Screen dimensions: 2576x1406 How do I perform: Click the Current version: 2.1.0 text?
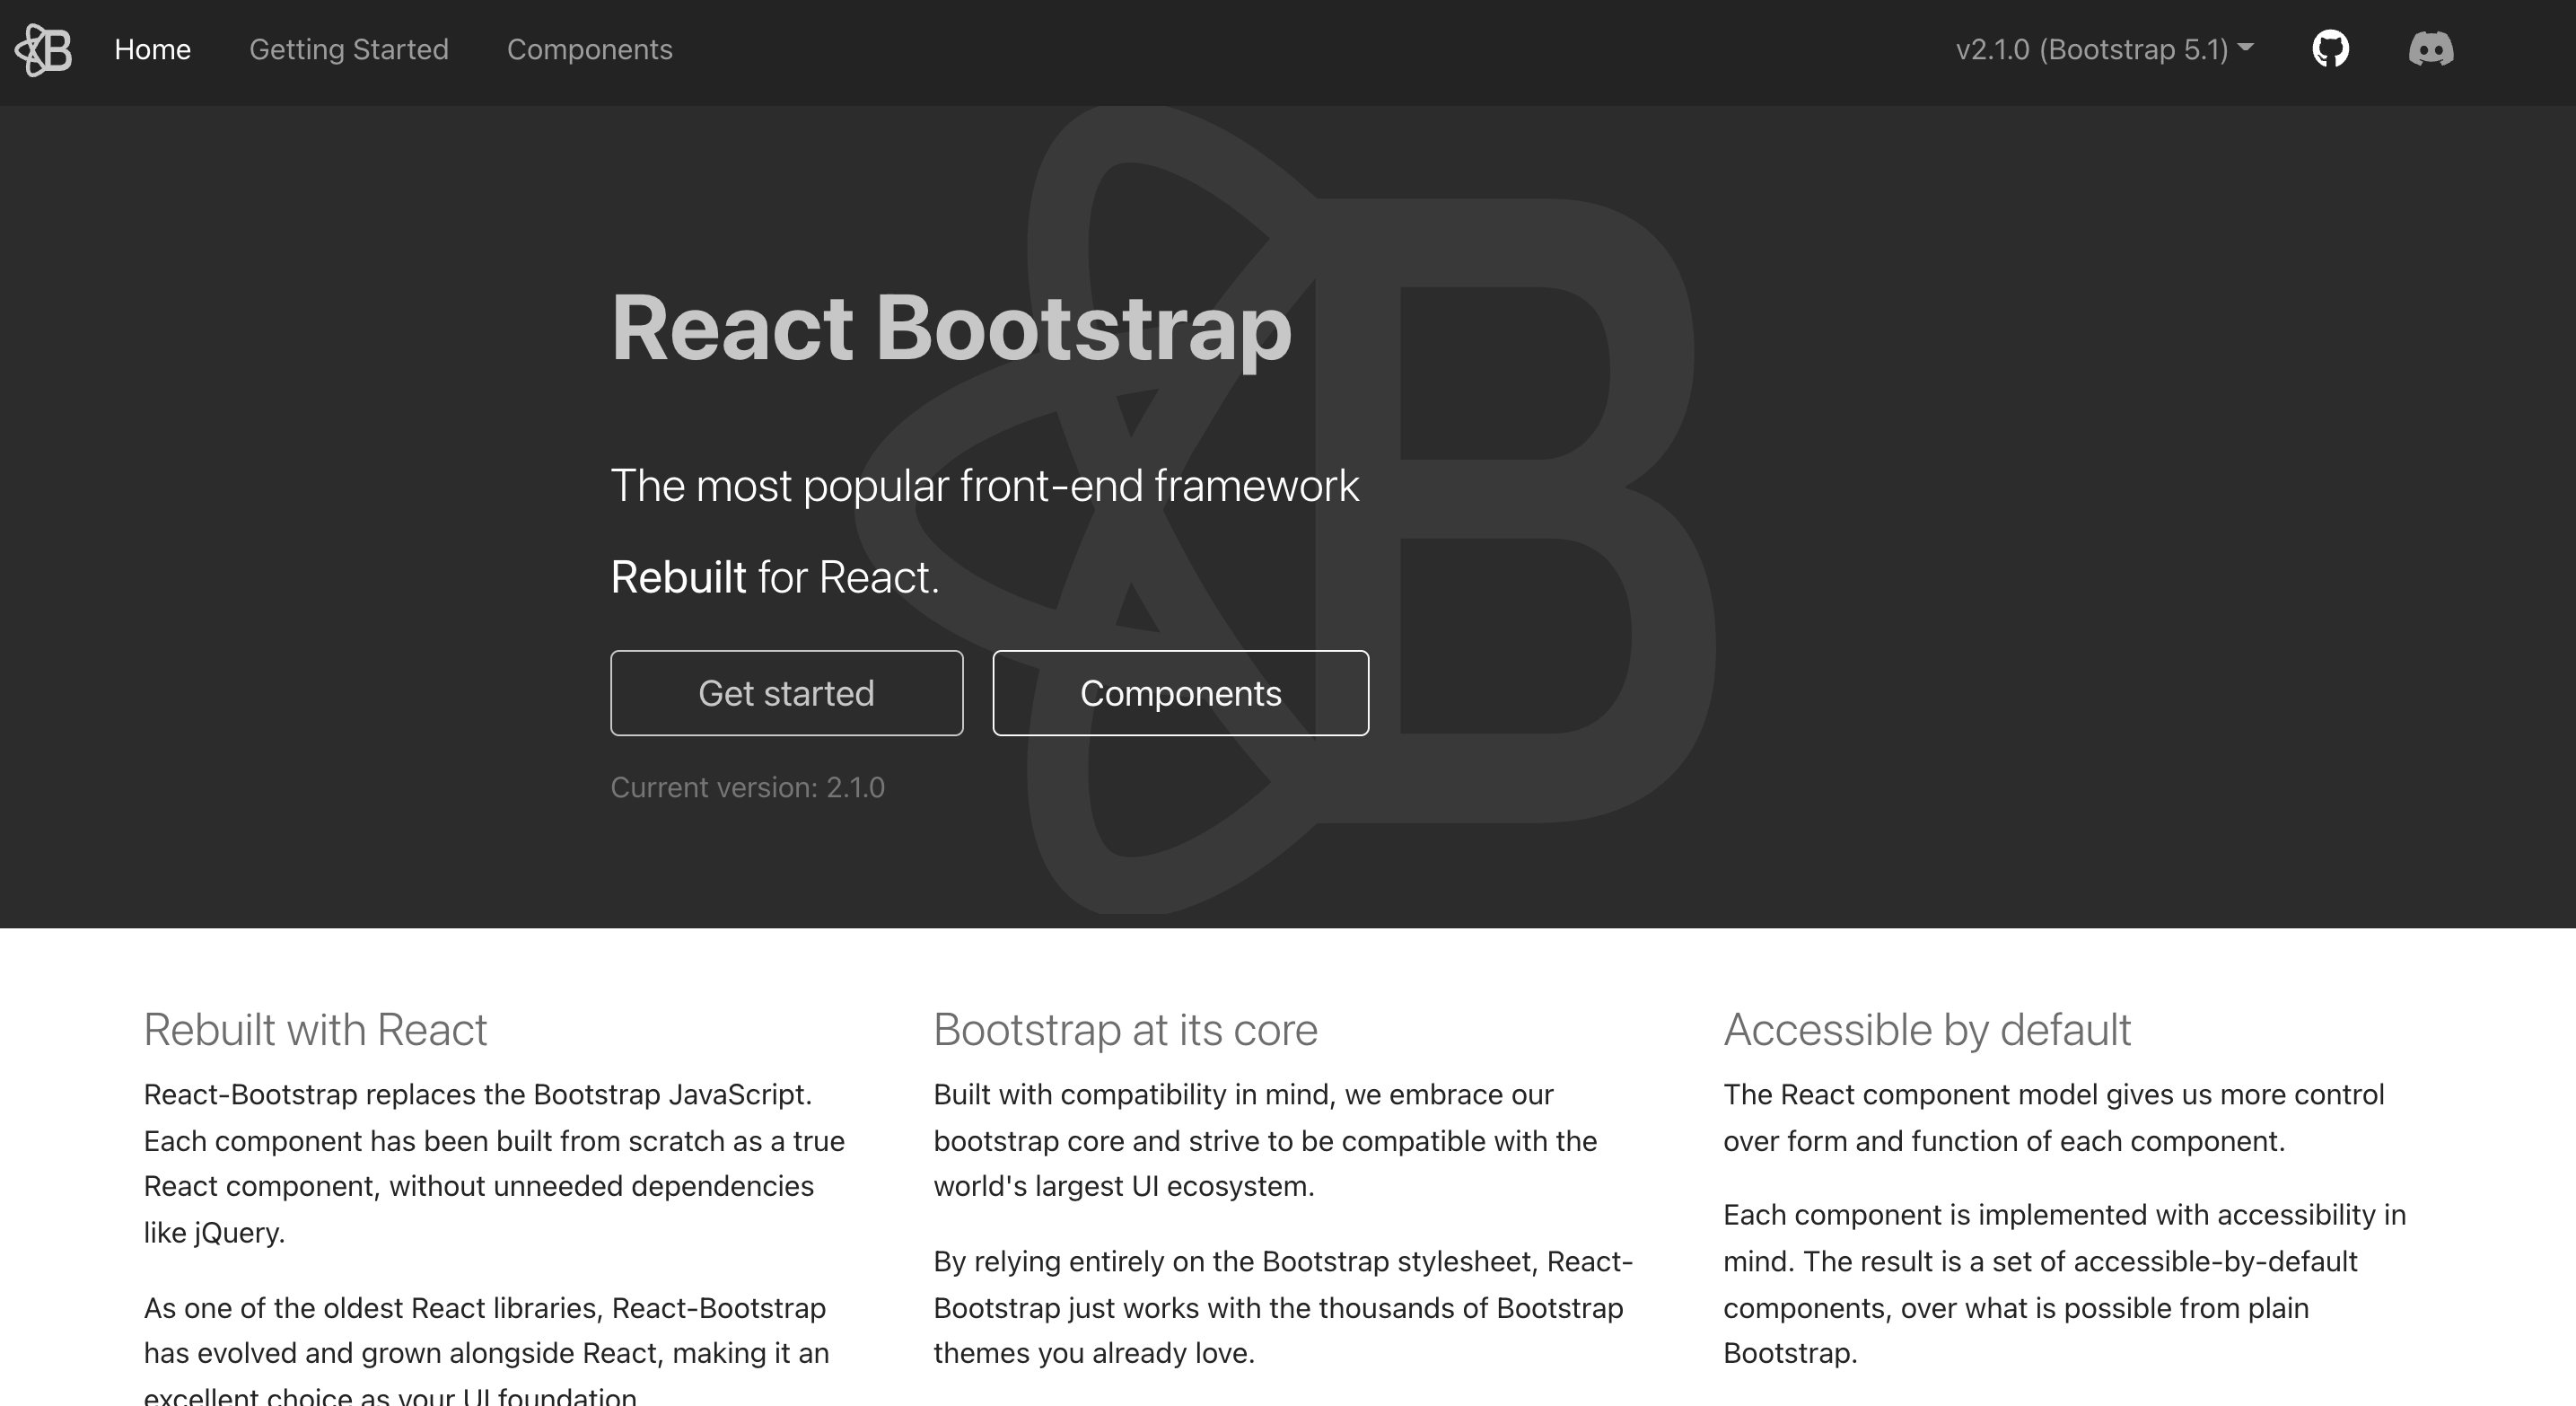[747, 788]
